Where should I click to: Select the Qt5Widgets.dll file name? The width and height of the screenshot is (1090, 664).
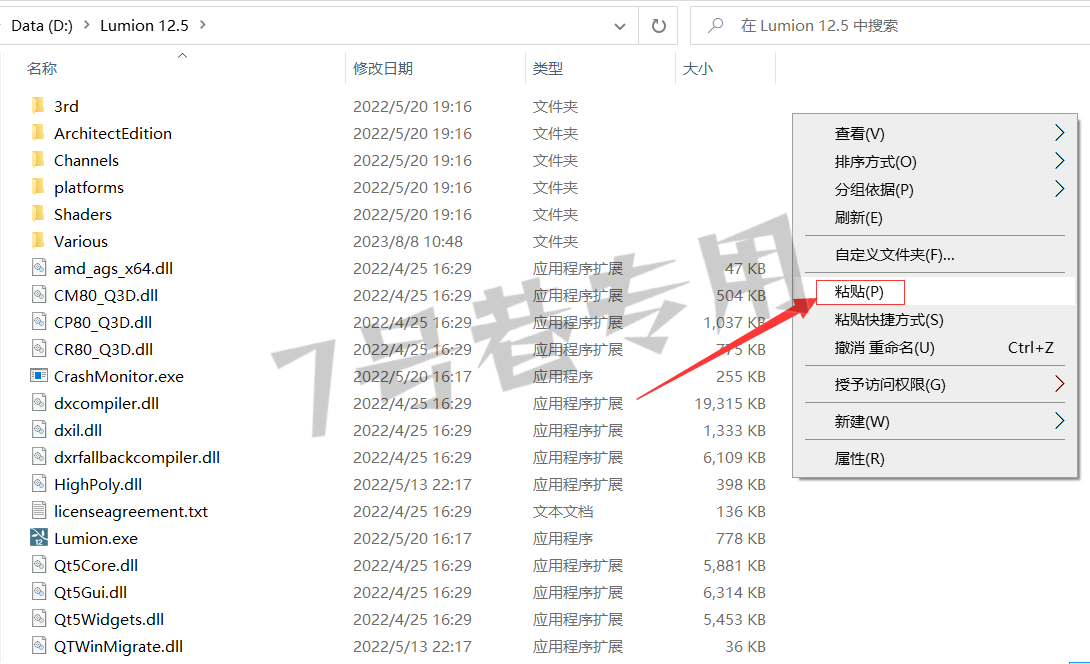click(109, 619)
